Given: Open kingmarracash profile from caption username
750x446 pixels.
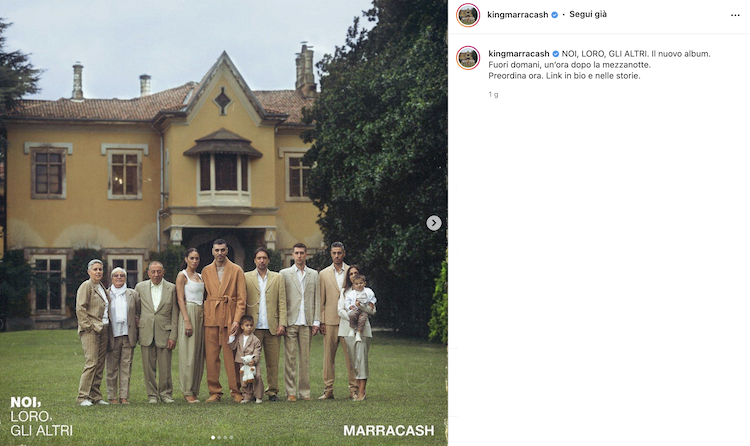Looking at the screenshot, I should click(x=518, y=54).
